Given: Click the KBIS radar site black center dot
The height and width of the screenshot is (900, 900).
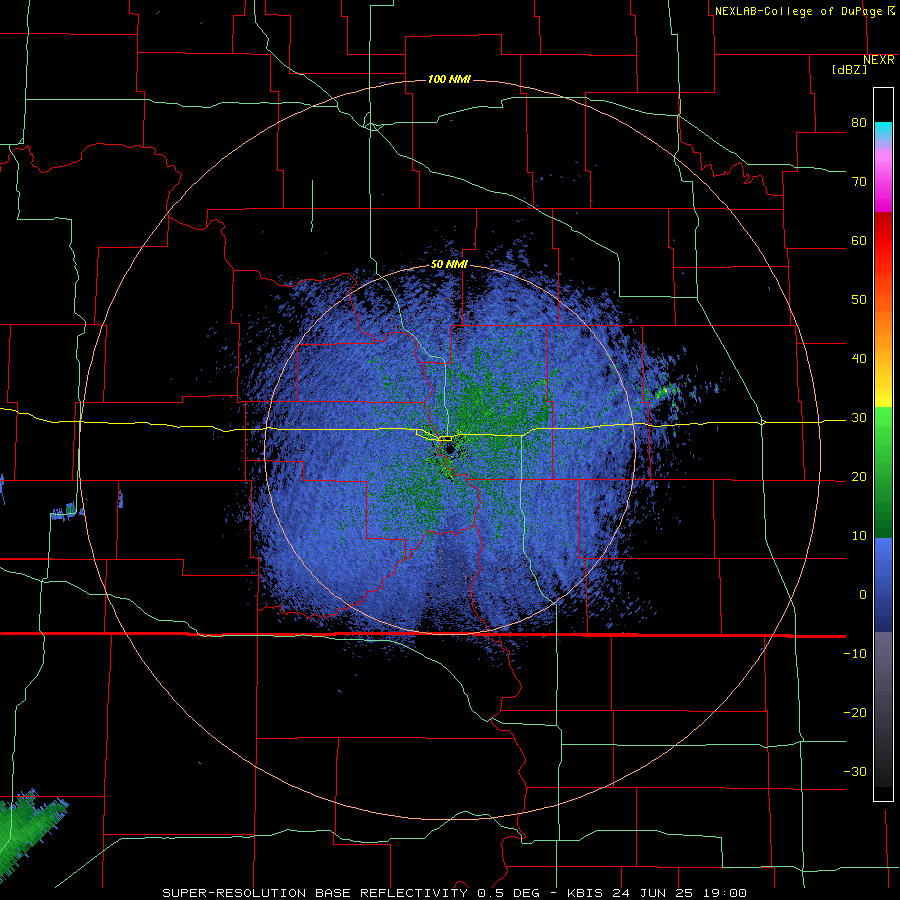Looking at the screenshot, I should (450, 449).
